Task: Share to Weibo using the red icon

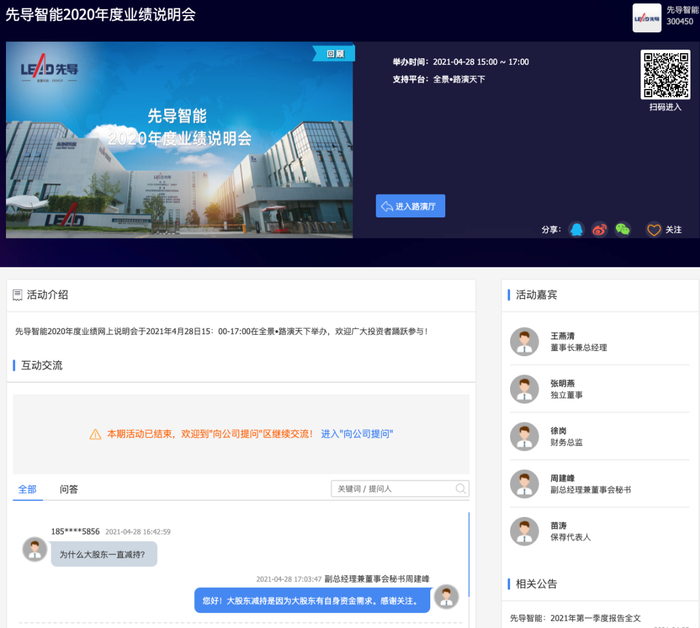Action: point(599,229)
